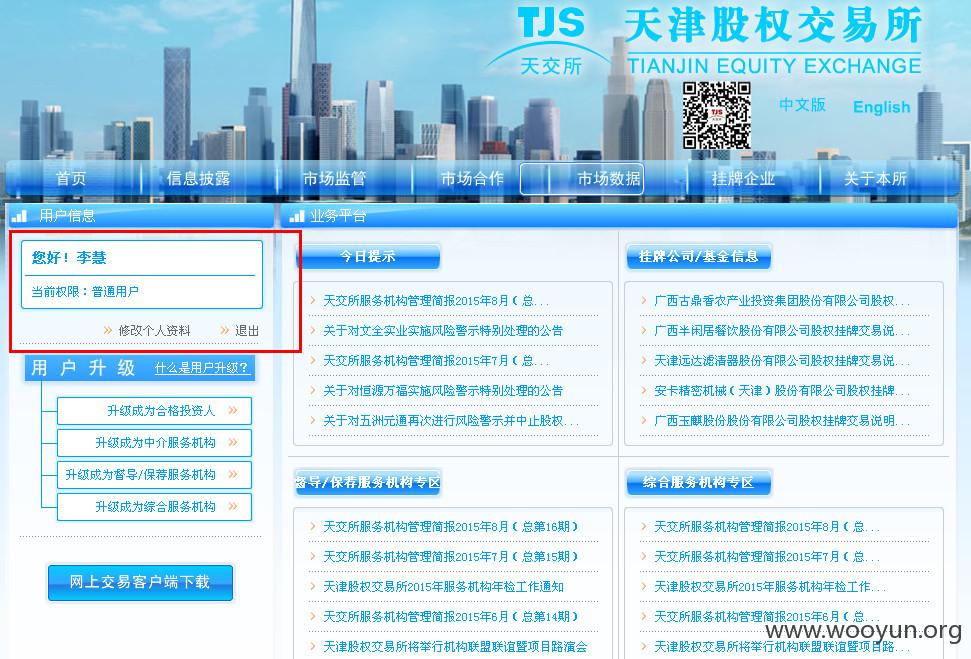Open 安卡精密机械(天津)股份有限公司 link

pyautogui.click(x=782, y=391)
